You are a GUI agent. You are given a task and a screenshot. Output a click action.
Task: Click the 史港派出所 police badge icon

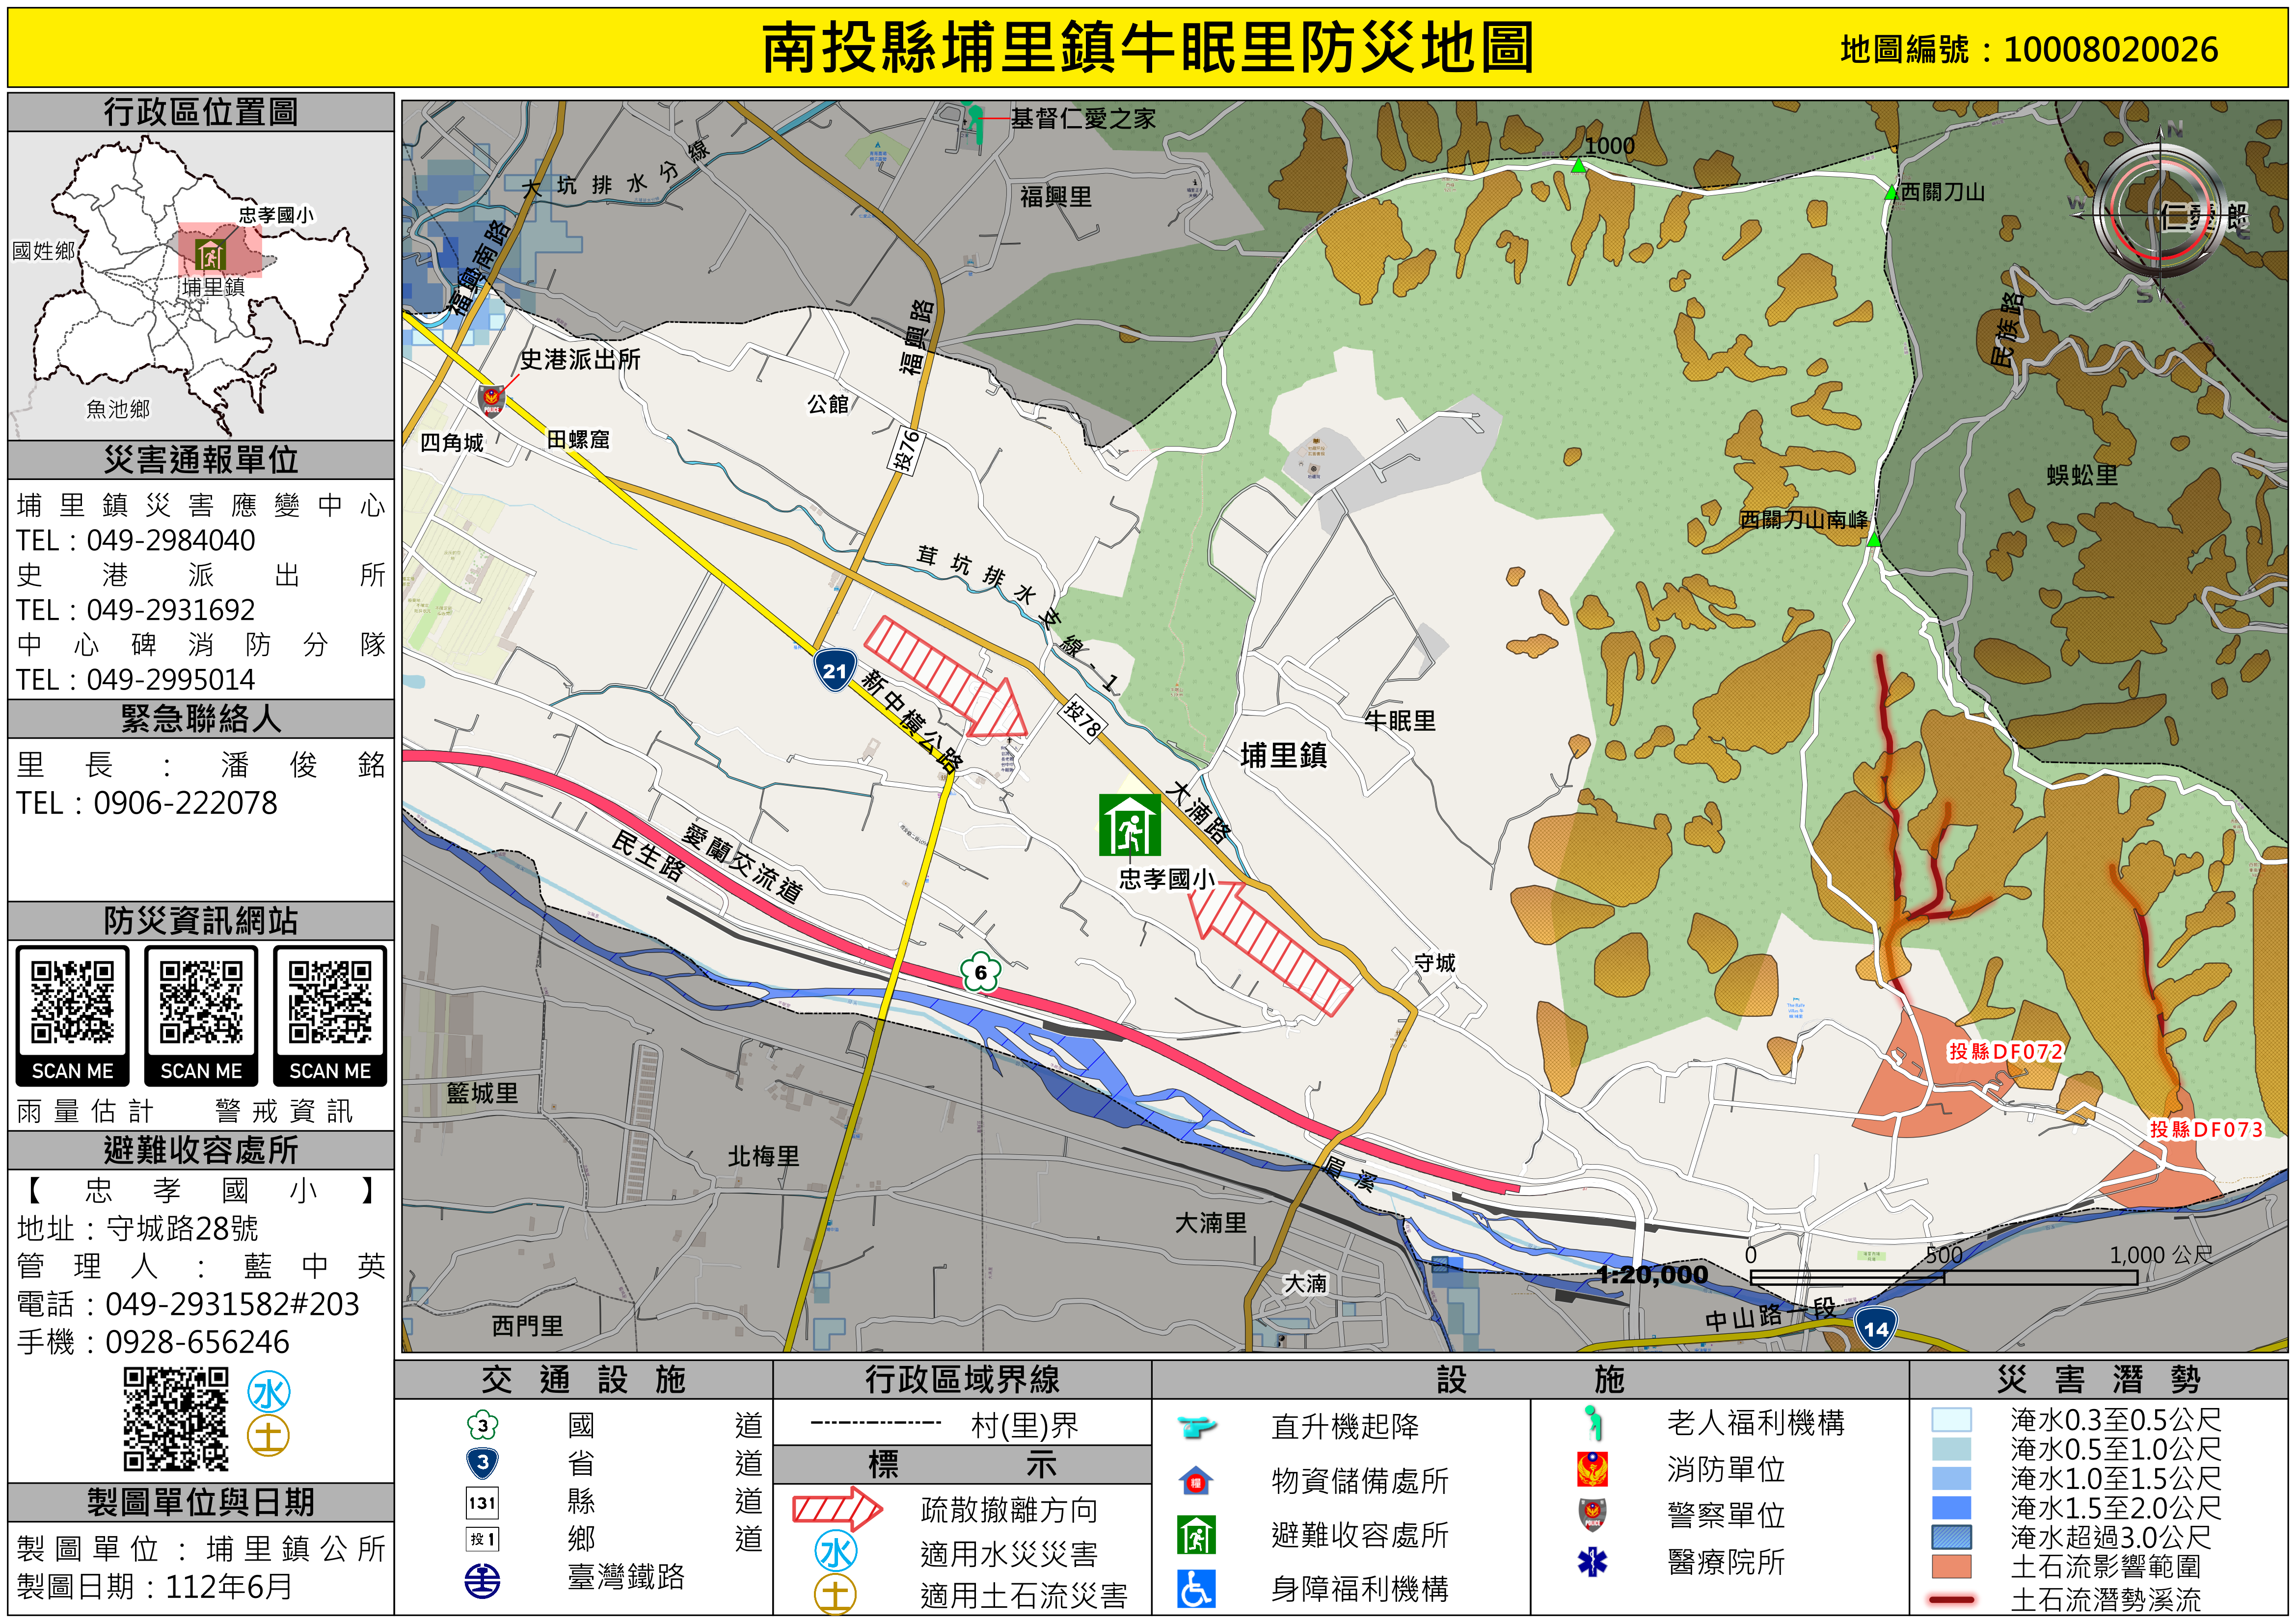point(491,400)
